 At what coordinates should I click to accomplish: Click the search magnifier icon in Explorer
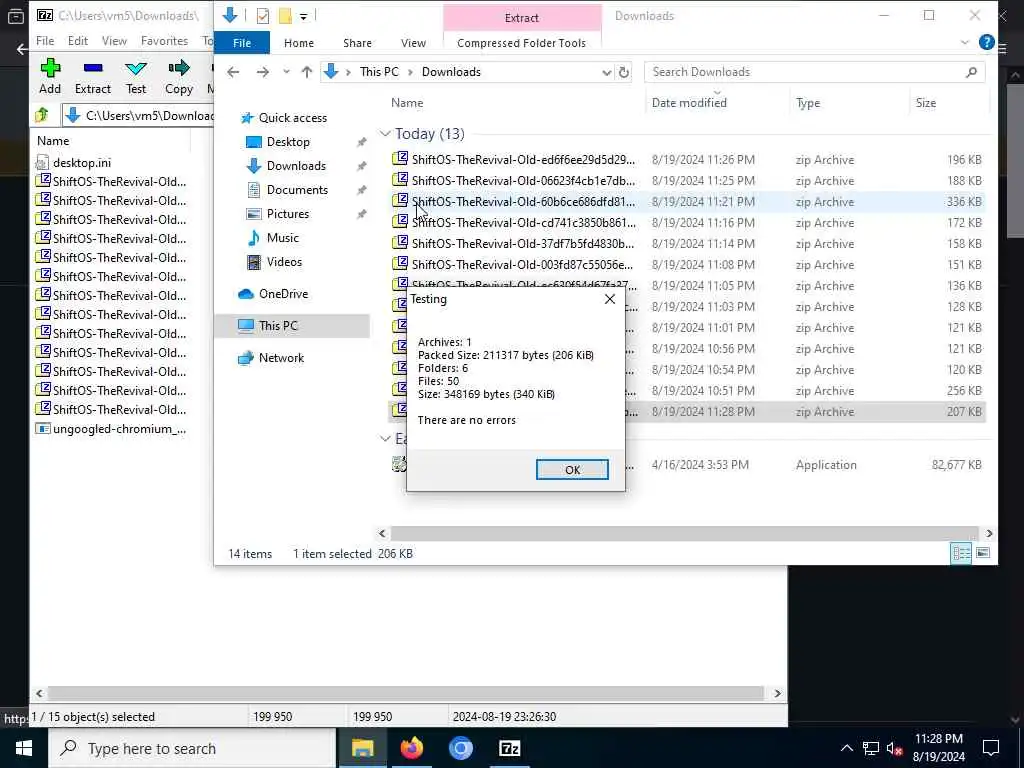point(971,72)
